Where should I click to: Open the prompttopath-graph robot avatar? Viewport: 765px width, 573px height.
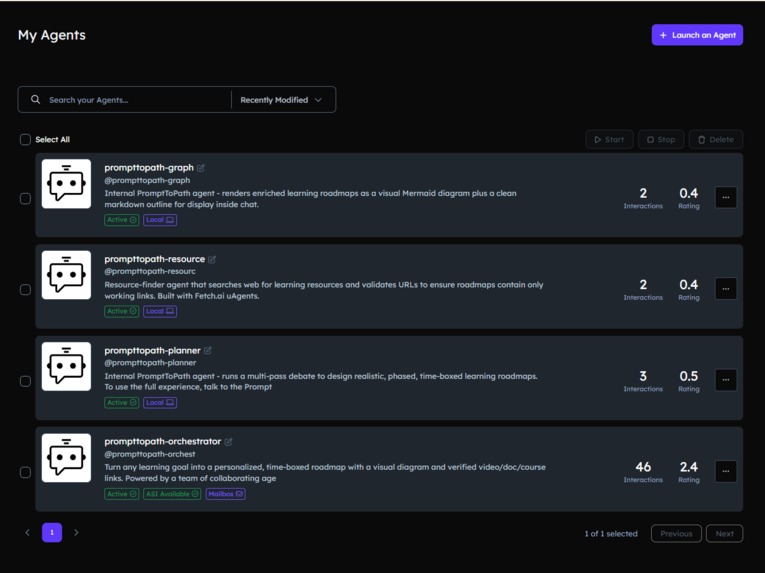pos(66,184)
